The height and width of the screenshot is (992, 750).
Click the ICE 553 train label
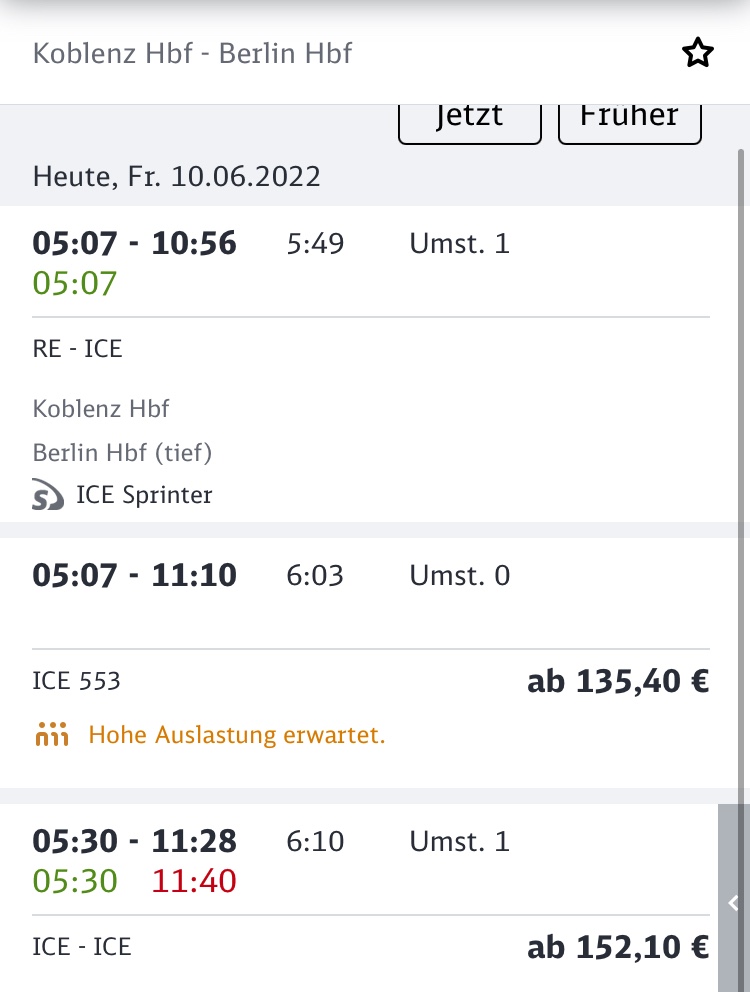pyautogui.click(x=77, y=682)
